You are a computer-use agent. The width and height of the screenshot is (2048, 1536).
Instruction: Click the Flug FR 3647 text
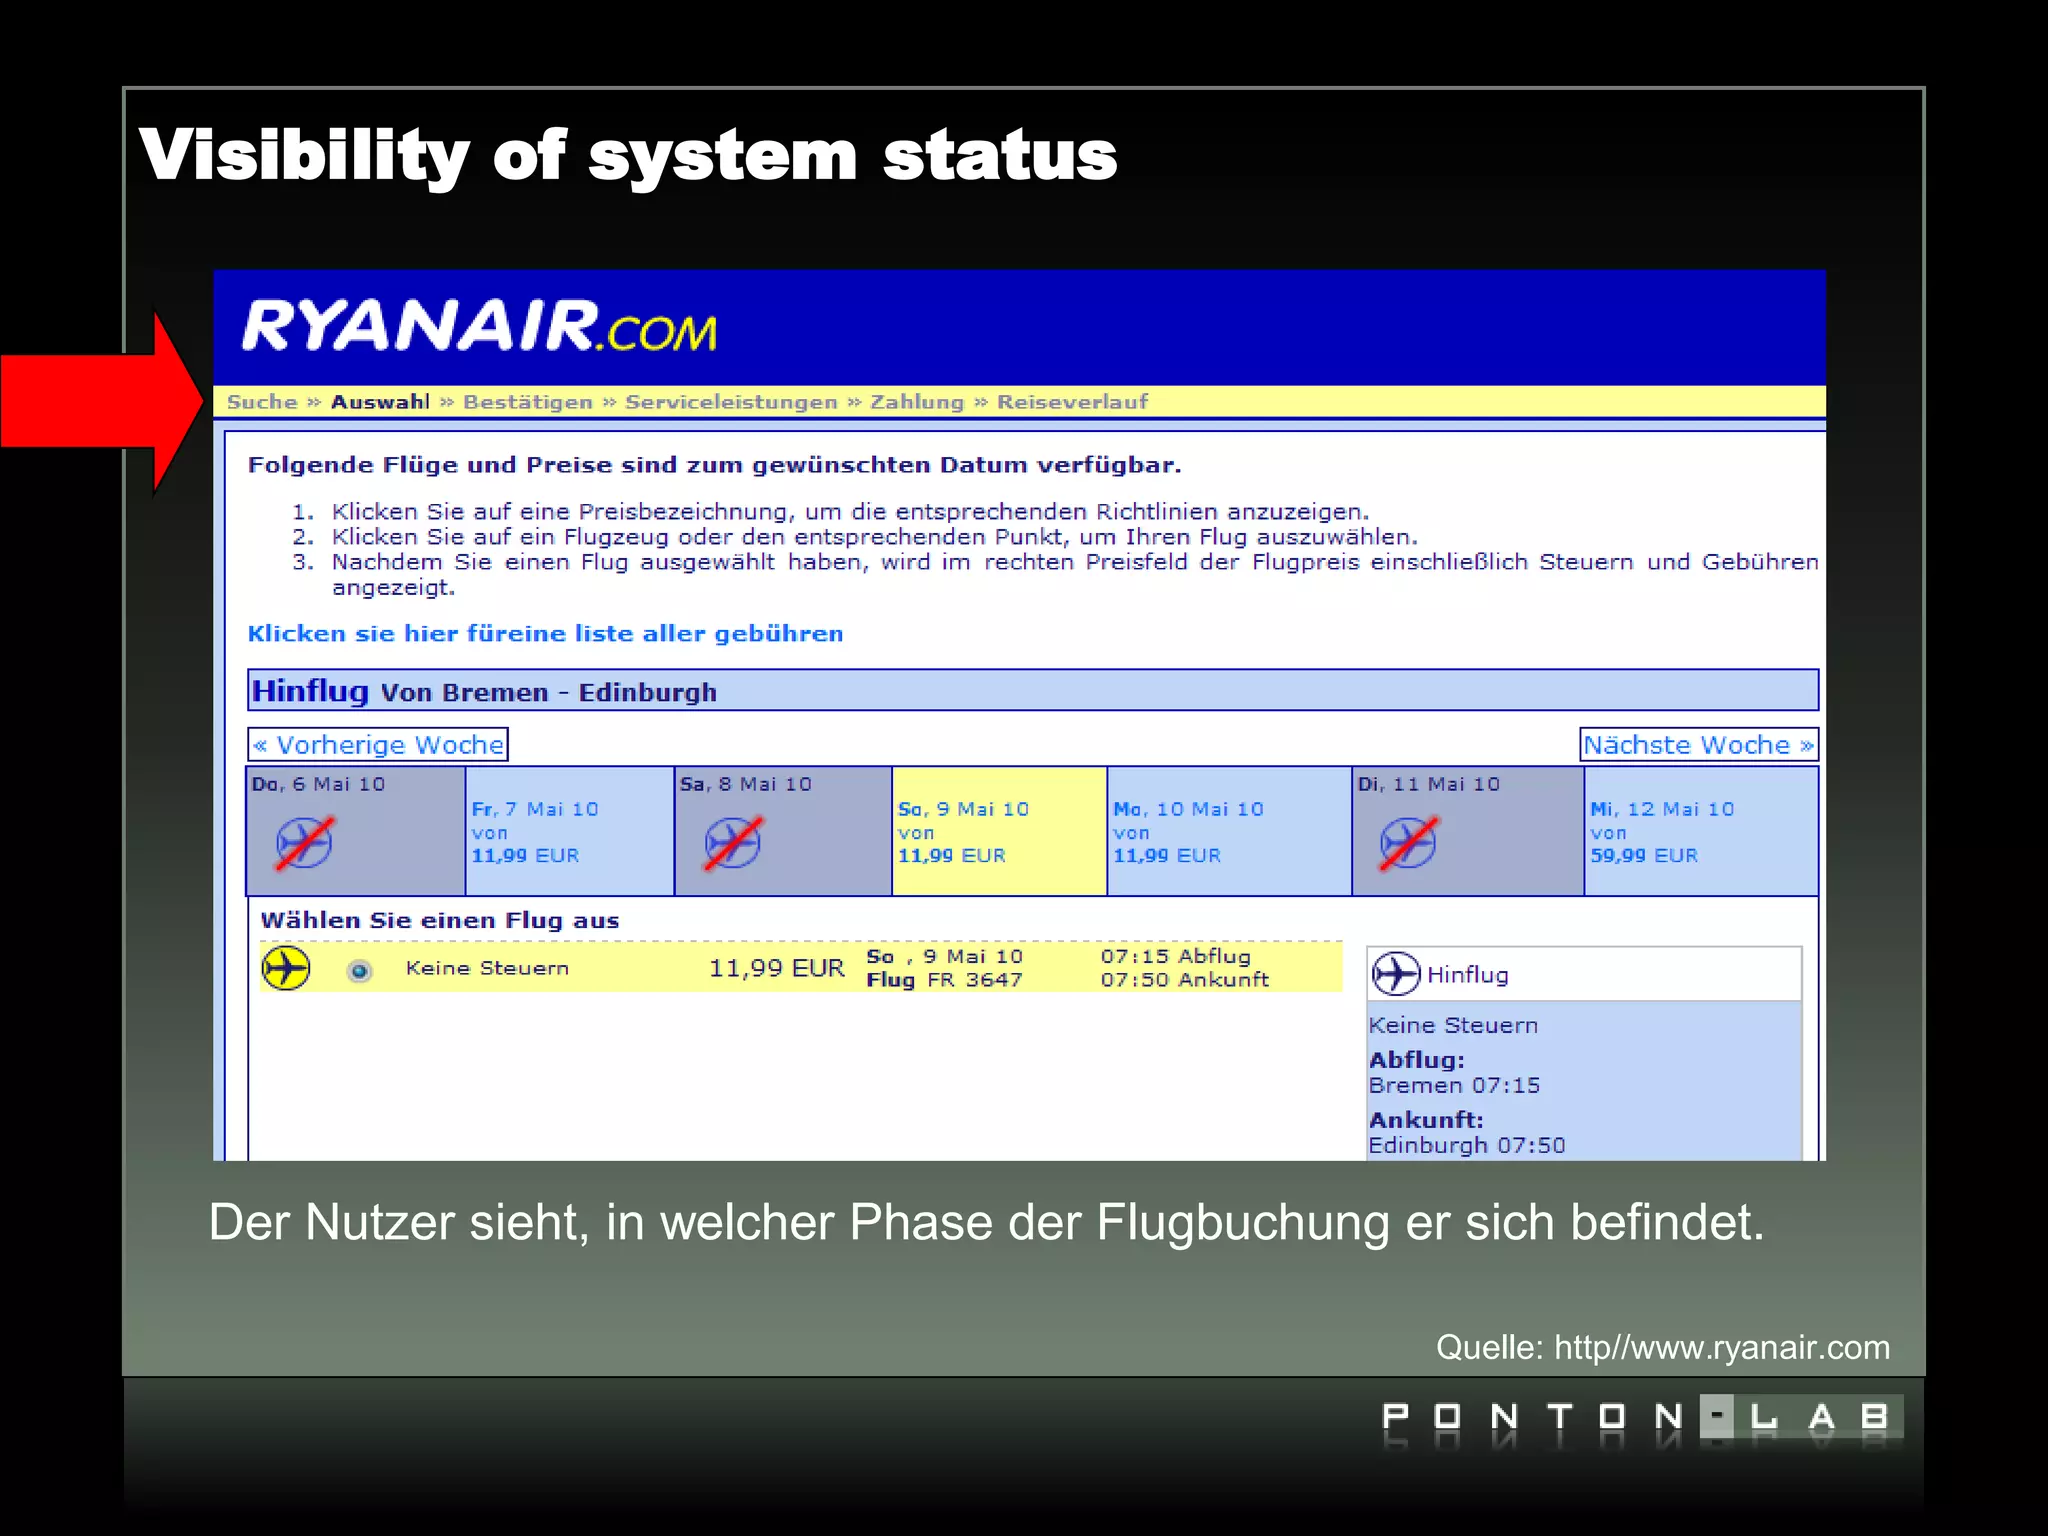pyautogui.click(x=944, y=980)
